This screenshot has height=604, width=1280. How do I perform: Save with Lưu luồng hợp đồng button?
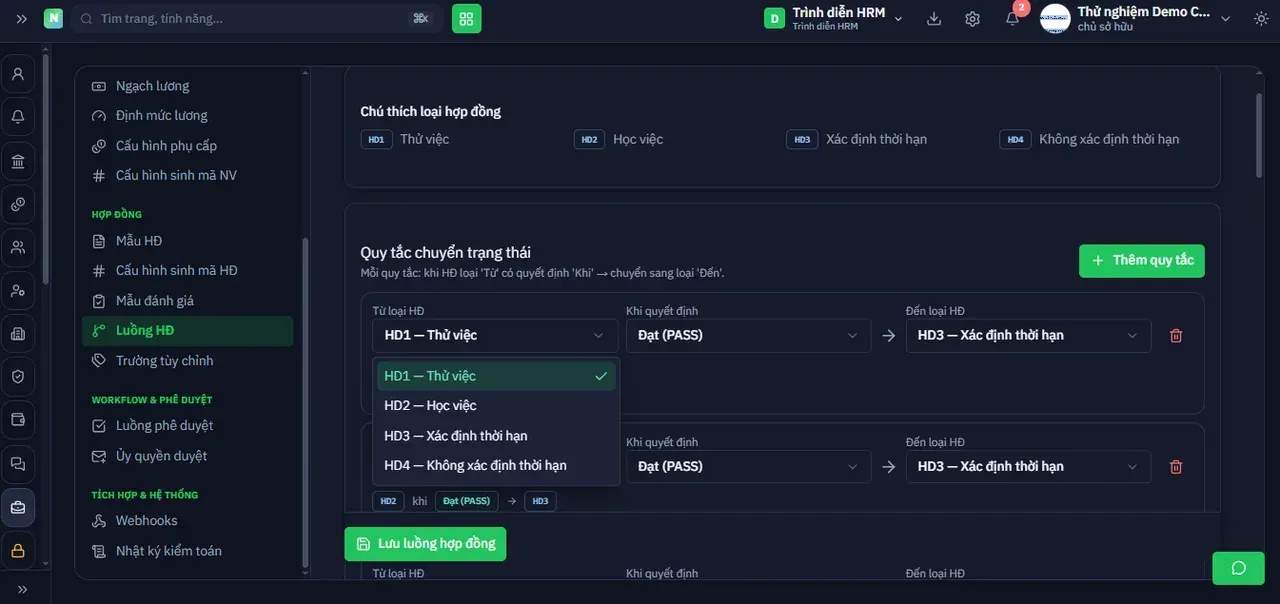tap(425, 544)
